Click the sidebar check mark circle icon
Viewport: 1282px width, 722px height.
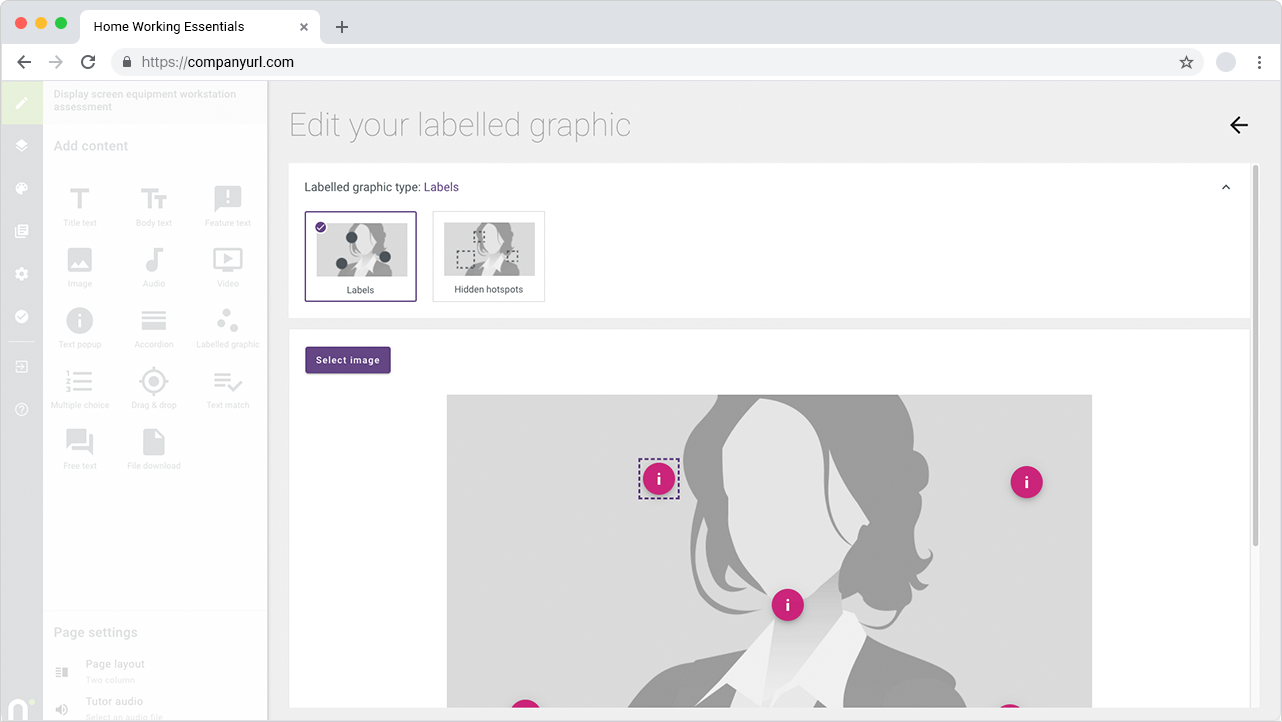[21, 316]
